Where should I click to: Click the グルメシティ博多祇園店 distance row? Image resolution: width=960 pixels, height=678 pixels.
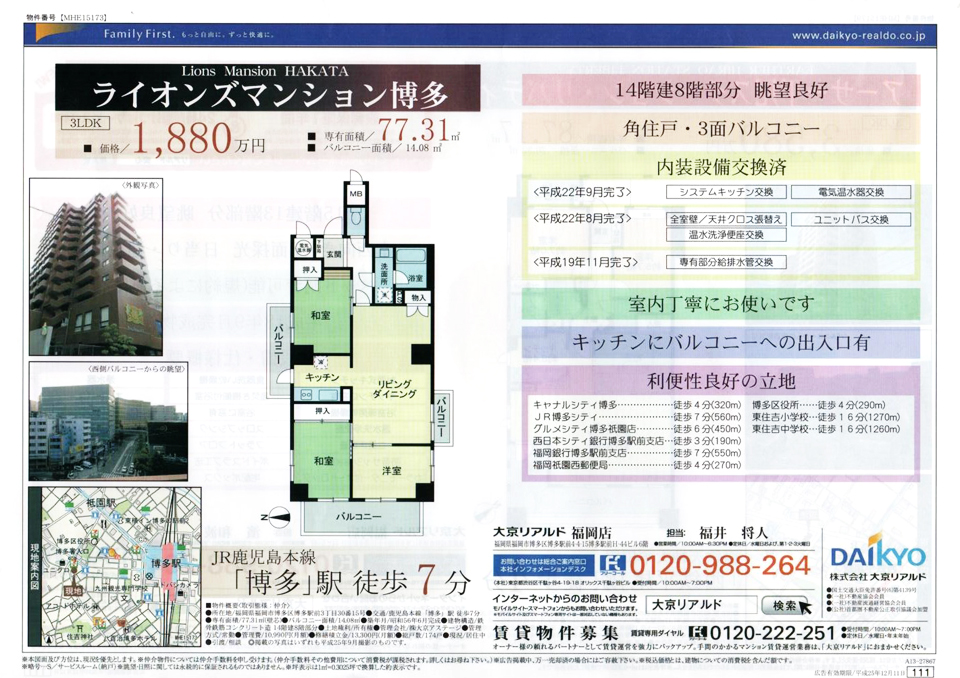pos(637,429)
